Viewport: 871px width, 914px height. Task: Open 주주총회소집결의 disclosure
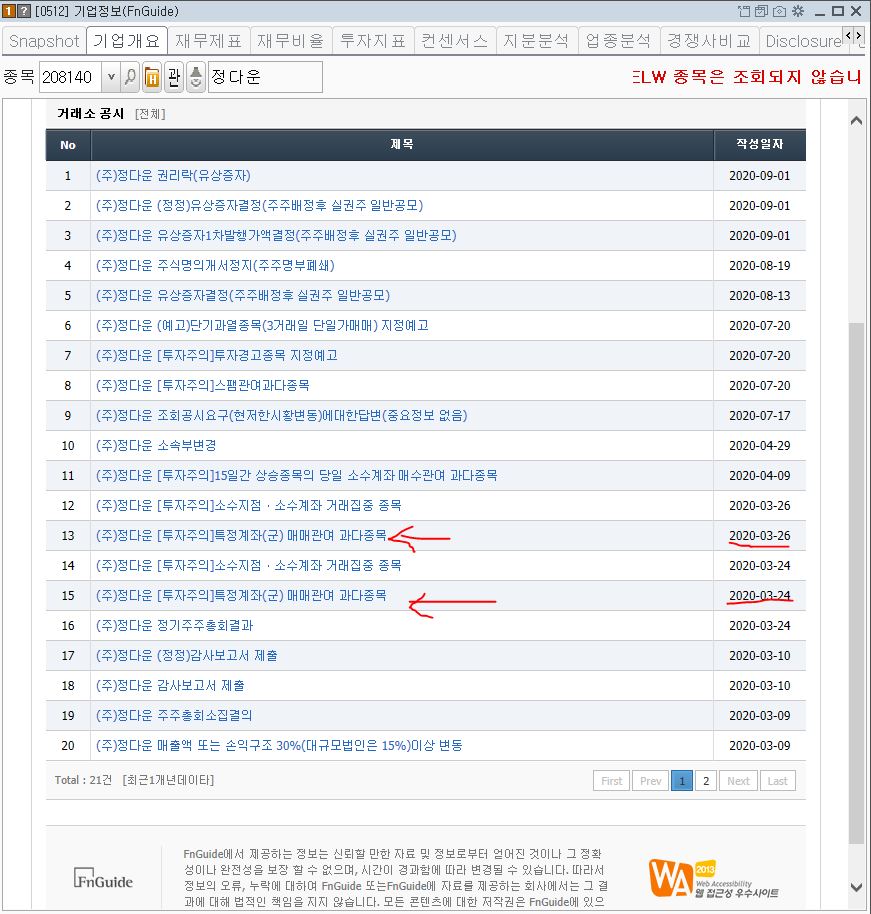174,715
